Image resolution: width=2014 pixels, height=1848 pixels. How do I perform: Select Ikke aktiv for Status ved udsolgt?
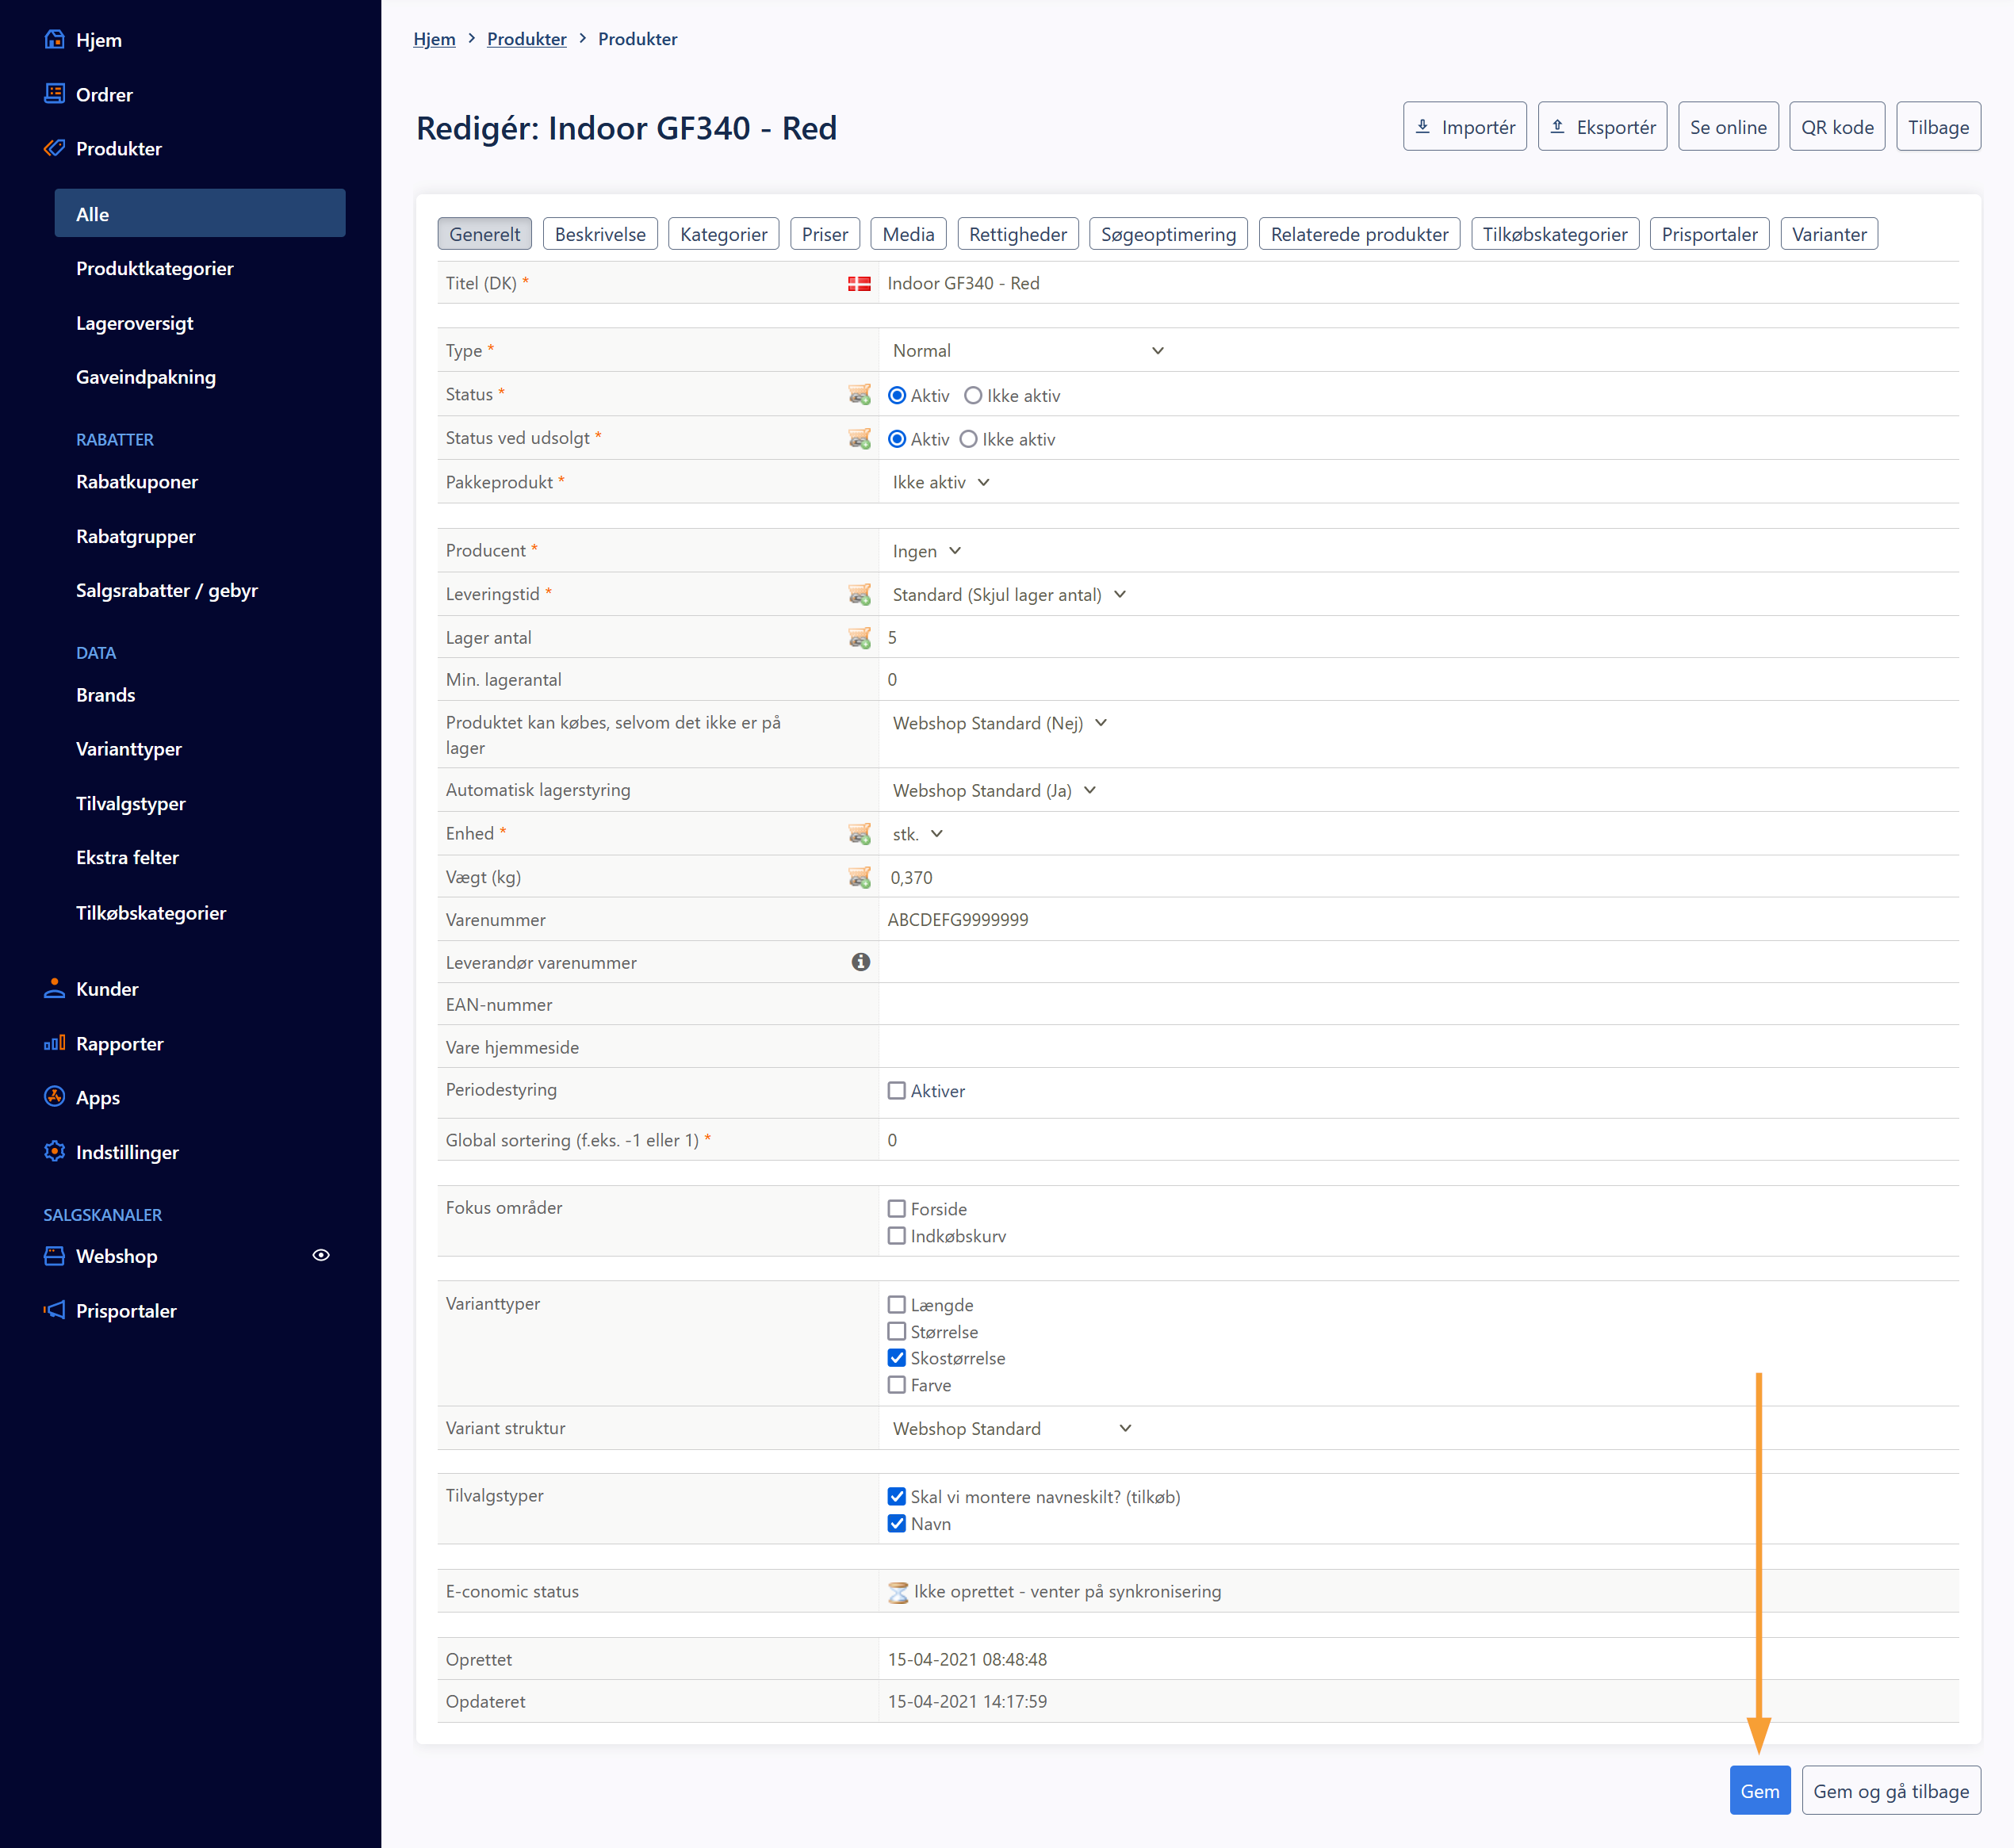(968, 440)
